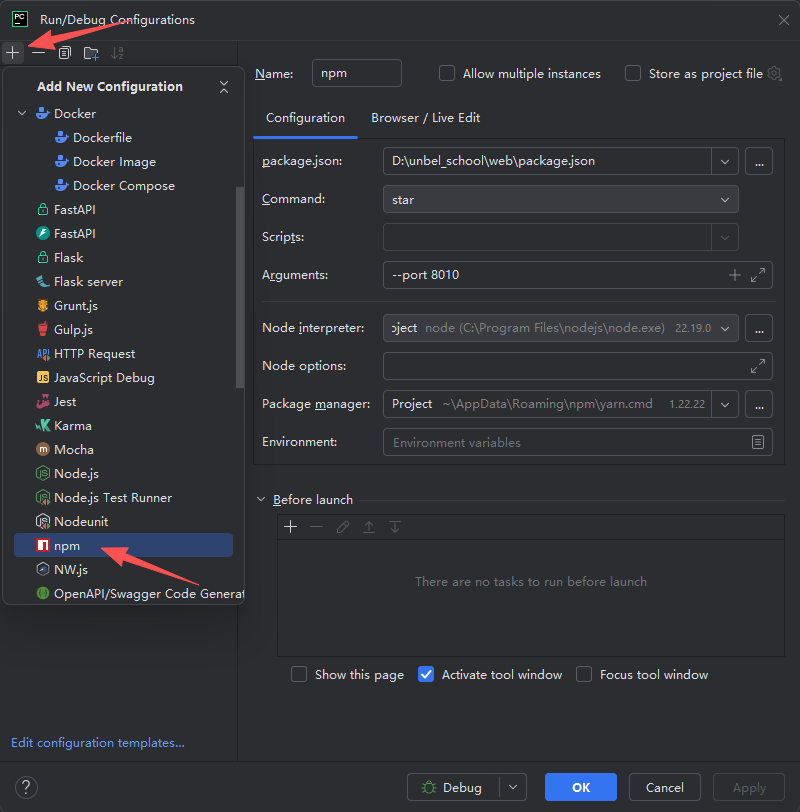Viewport: 800px width, 812px height.
Task: Click the Copy Configuration icon
Action: (65, 53)
